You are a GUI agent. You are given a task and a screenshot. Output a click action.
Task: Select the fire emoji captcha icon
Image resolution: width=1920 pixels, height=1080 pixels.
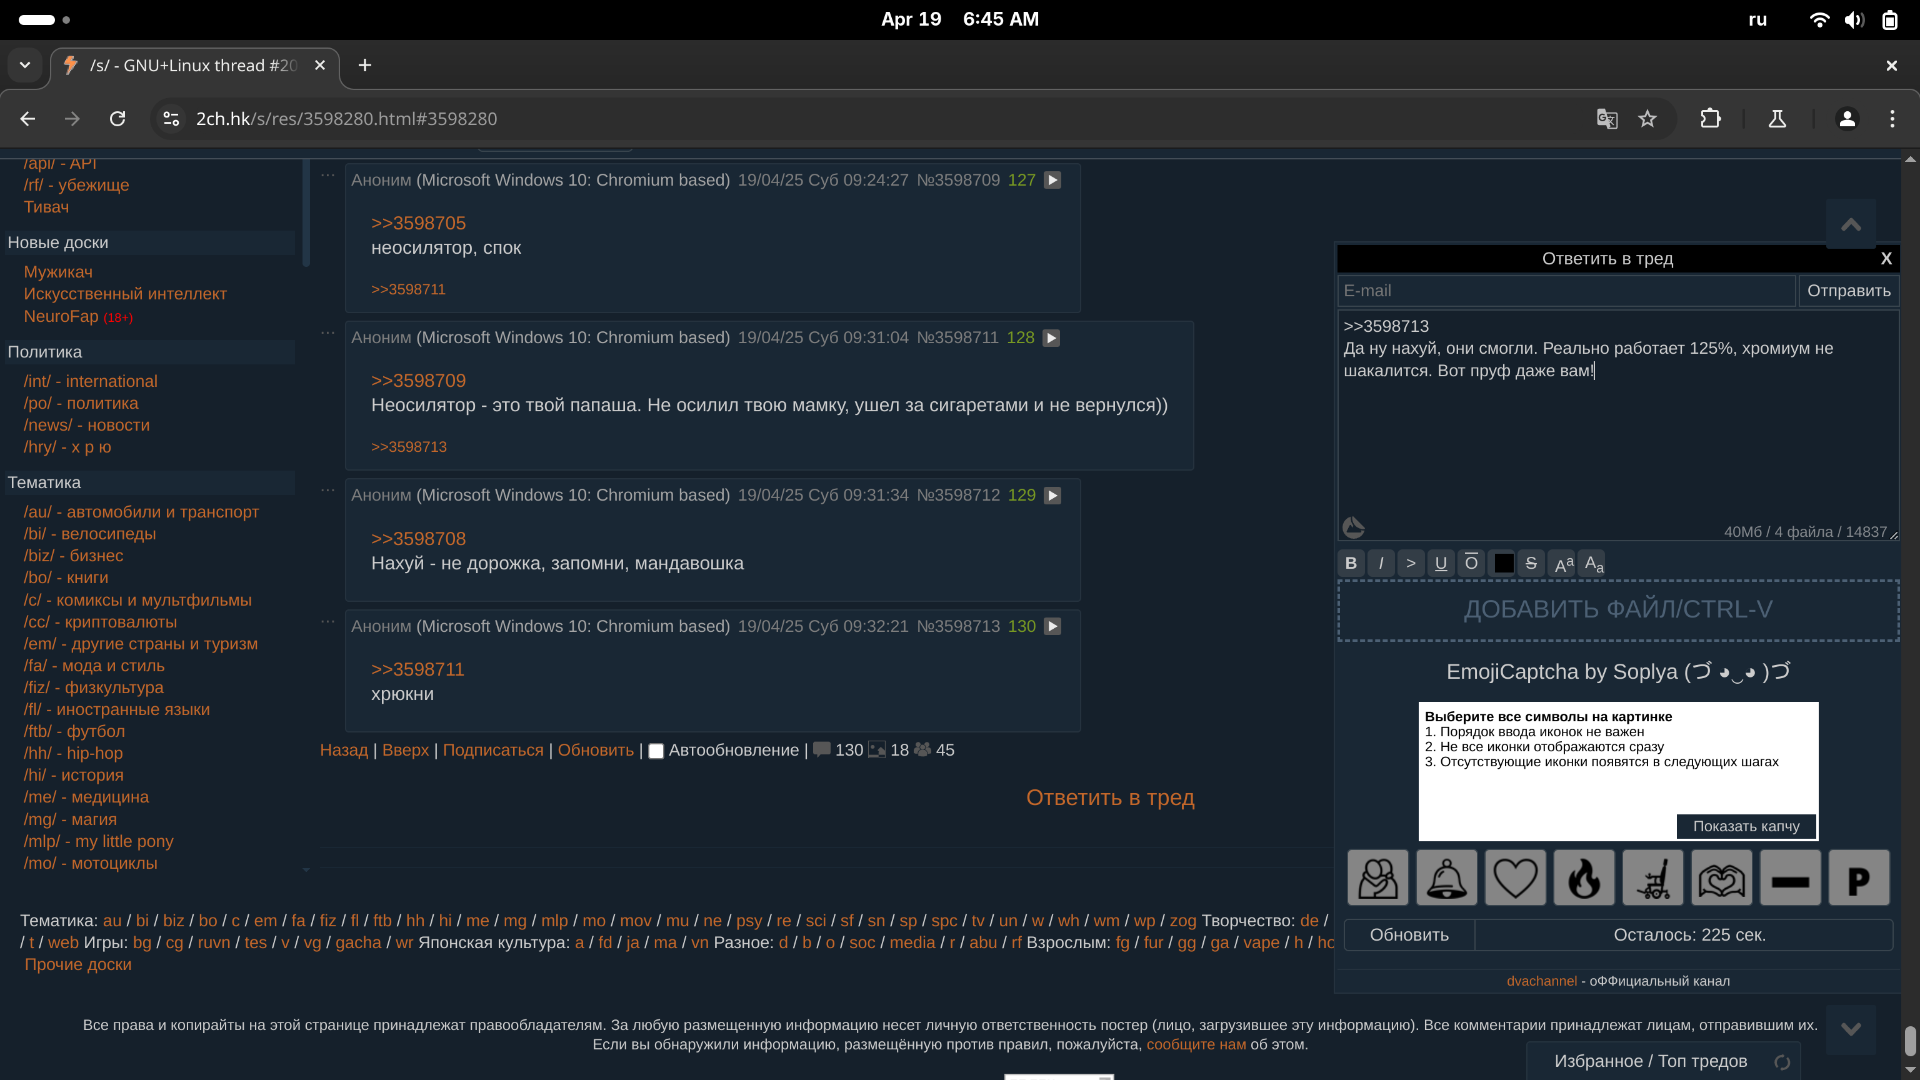click(1584, 879)
